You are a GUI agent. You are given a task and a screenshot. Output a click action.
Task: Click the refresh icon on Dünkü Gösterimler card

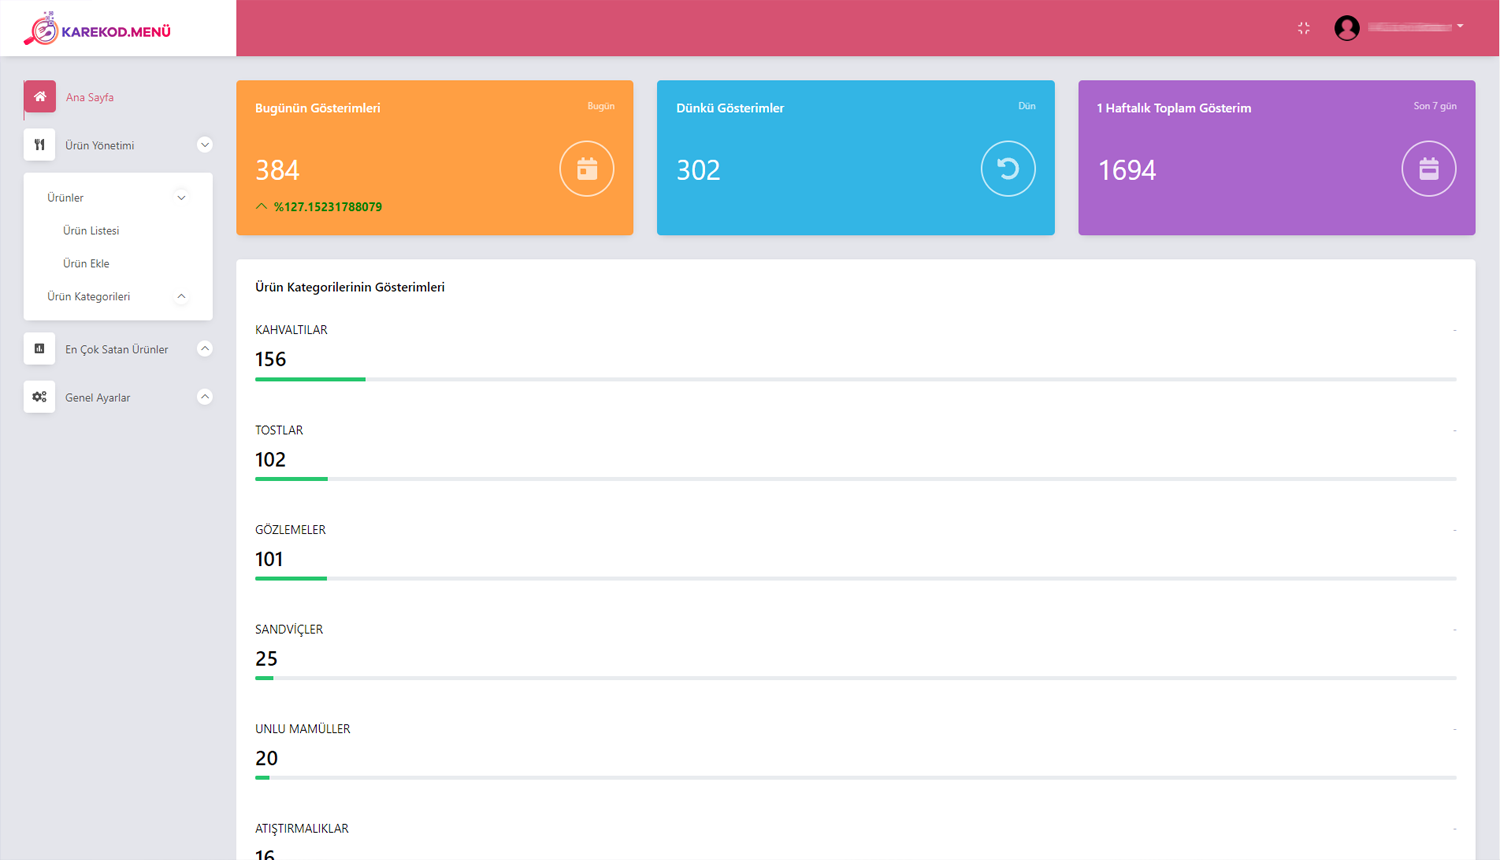pyautogui.click(x=1008, y=169)
